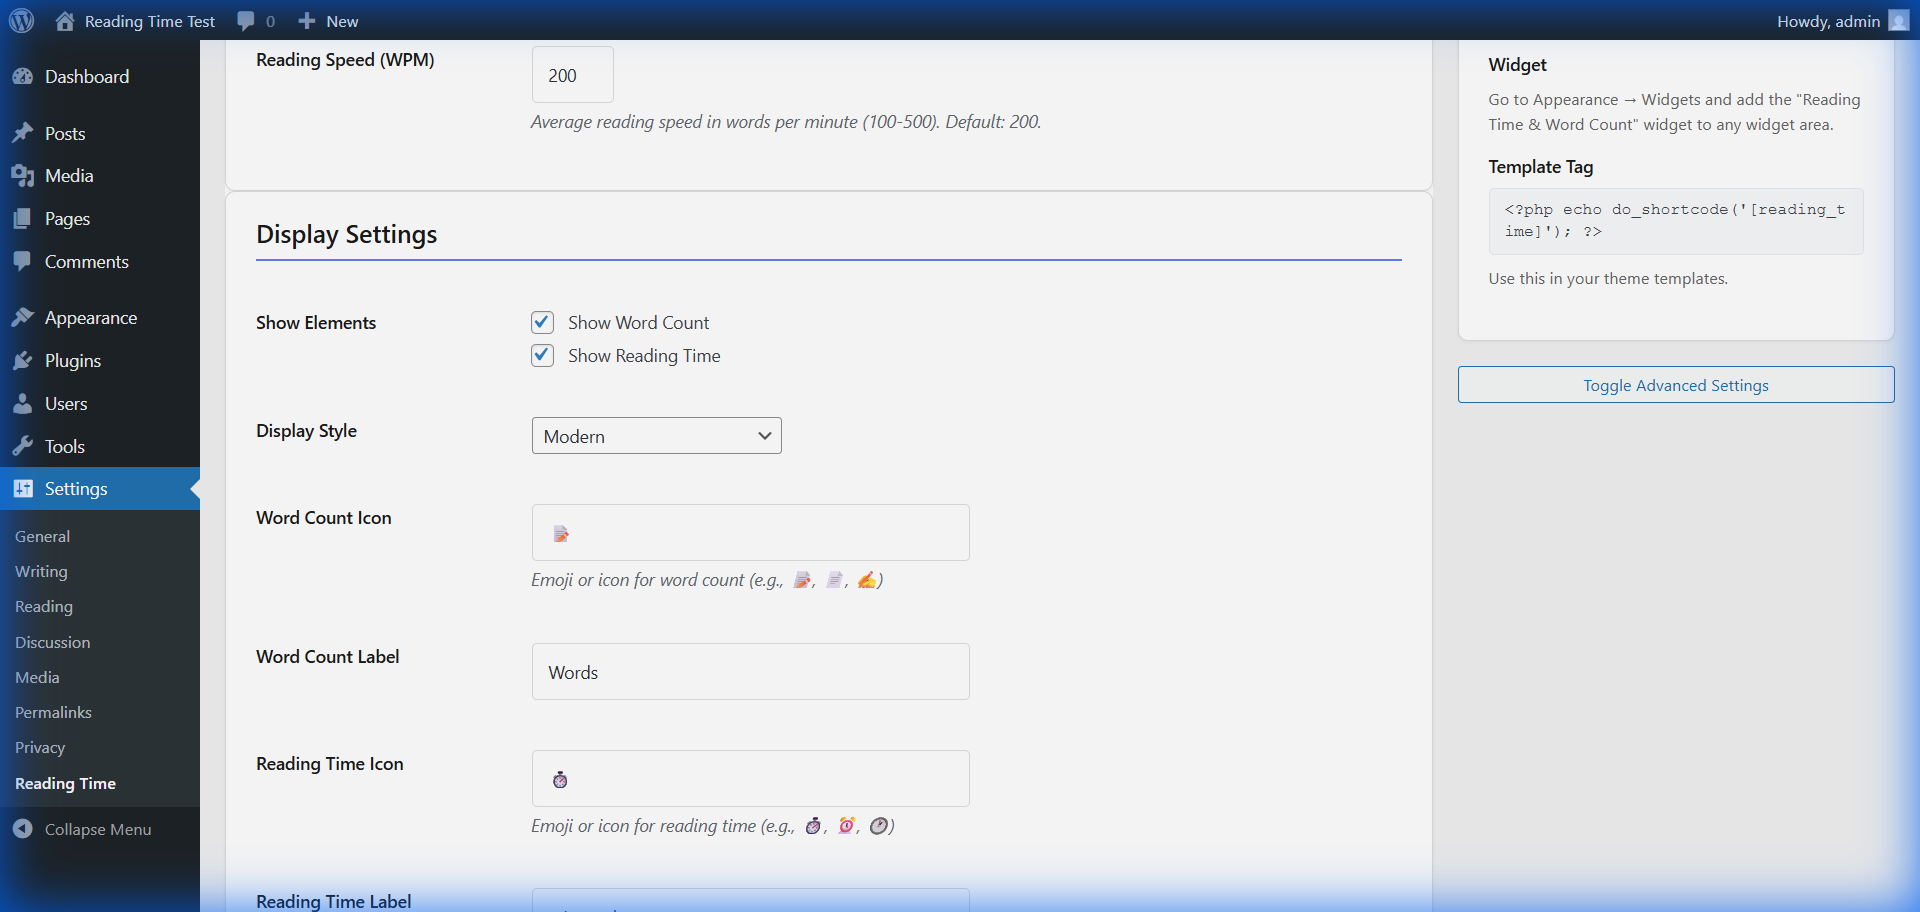
Task: Click the Widget heading text
Action: (1517, 65)
